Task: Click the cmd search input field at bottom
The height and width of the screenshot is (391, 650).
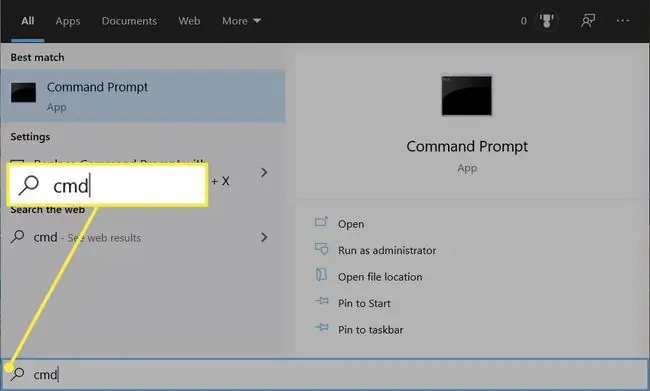Action: pos(325,374)
